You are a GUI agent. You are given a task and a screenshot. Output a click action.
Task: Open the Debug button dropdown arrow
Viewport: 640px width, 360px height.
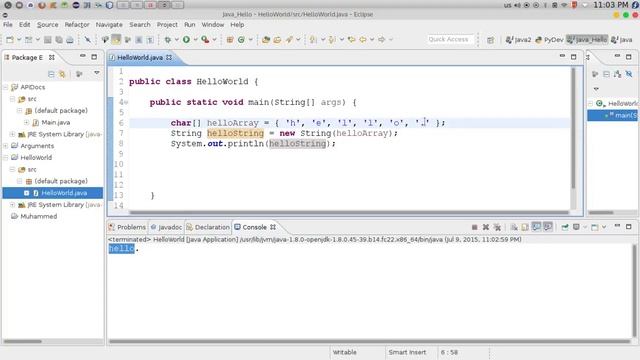(x=176, y=40)
